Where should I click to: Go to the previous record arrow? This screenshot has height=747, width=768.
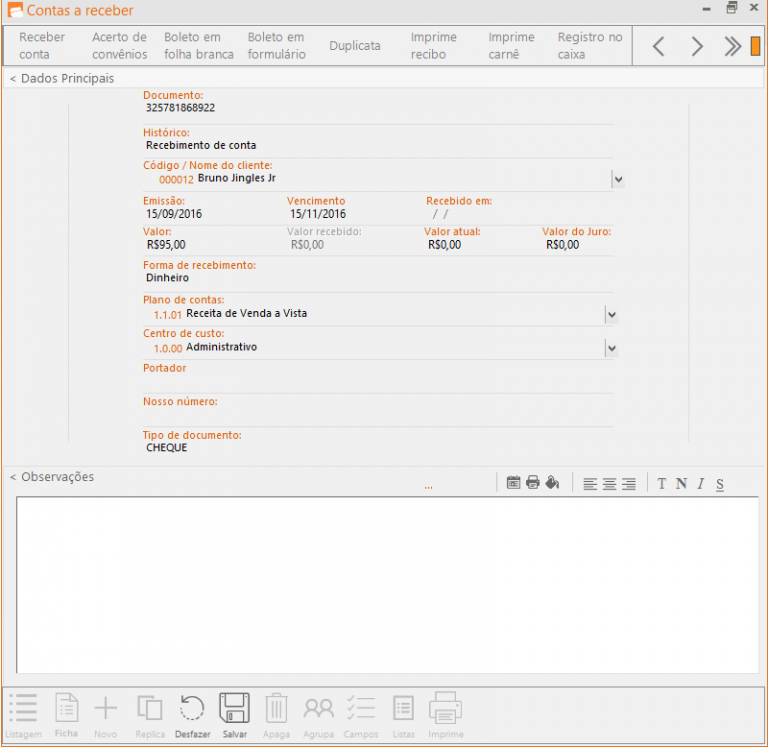[x=659, y=46]
